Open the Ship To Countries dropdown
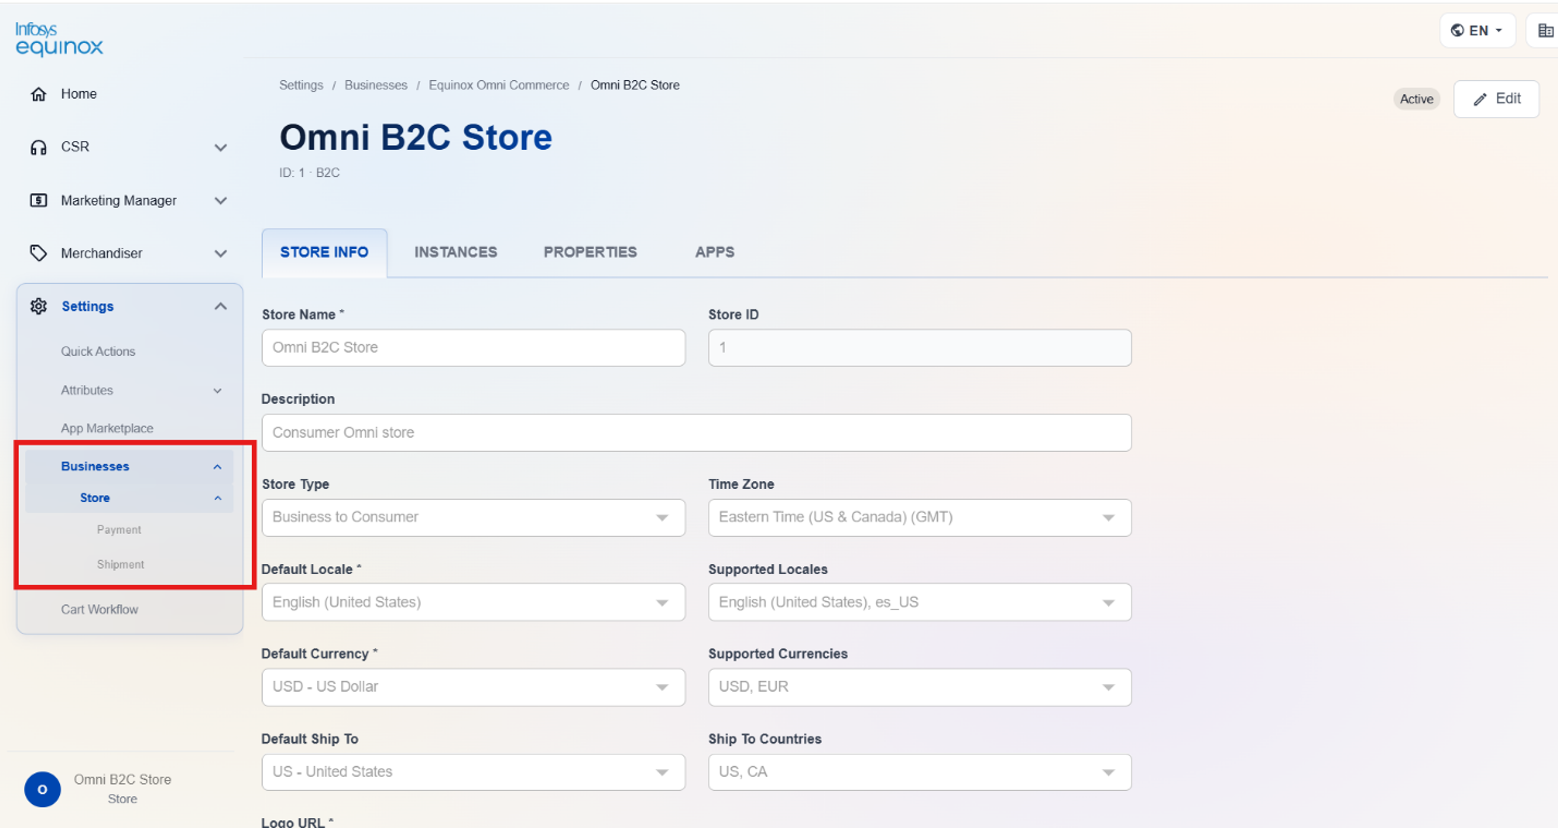 click(x=919, y=772)
